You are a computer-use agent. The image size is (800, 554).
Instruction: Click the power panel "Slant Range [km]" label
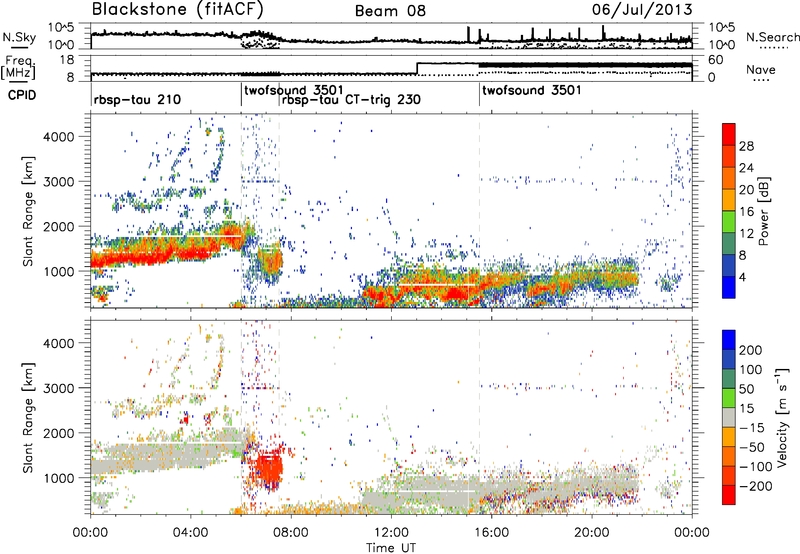[28, 211]
